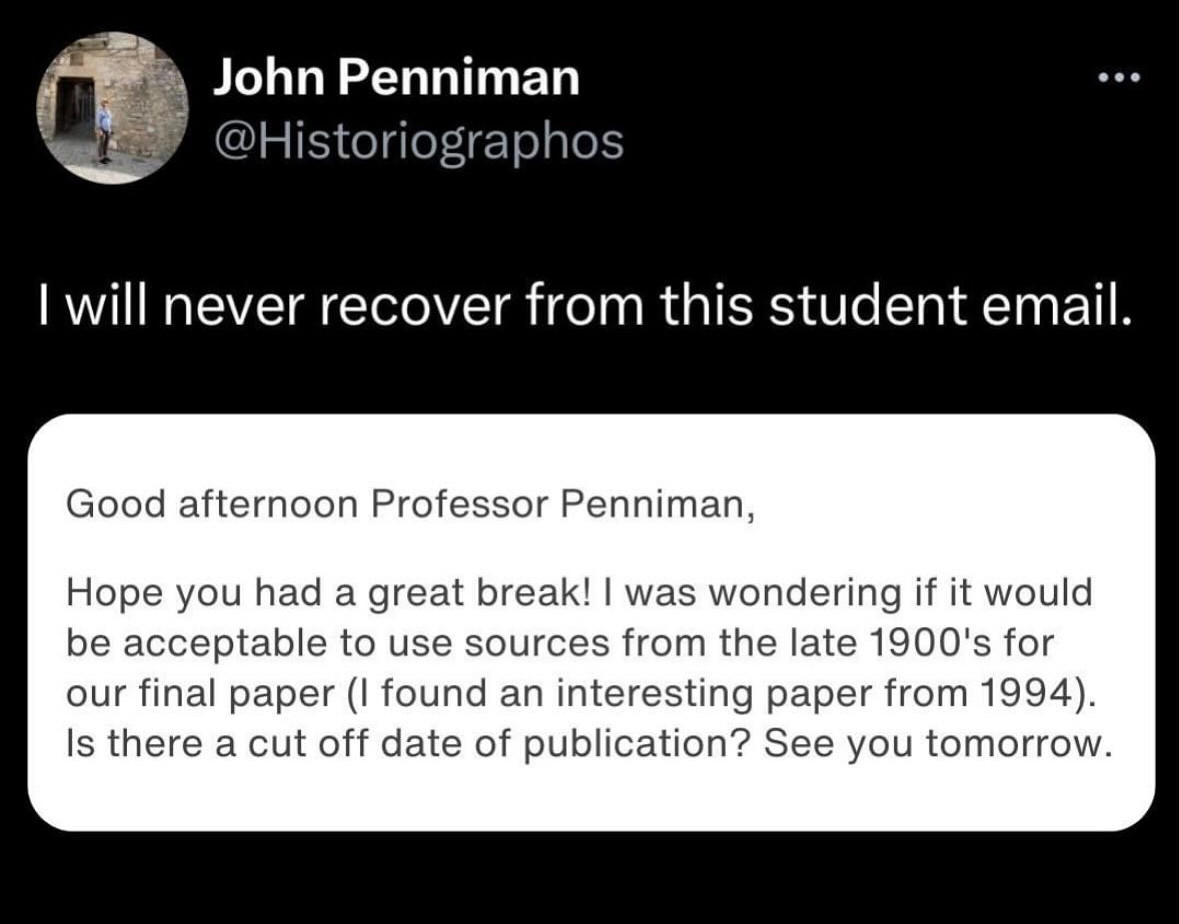Open the attached email screenshot image
The image size is (1179, 924).
point(591,623)
